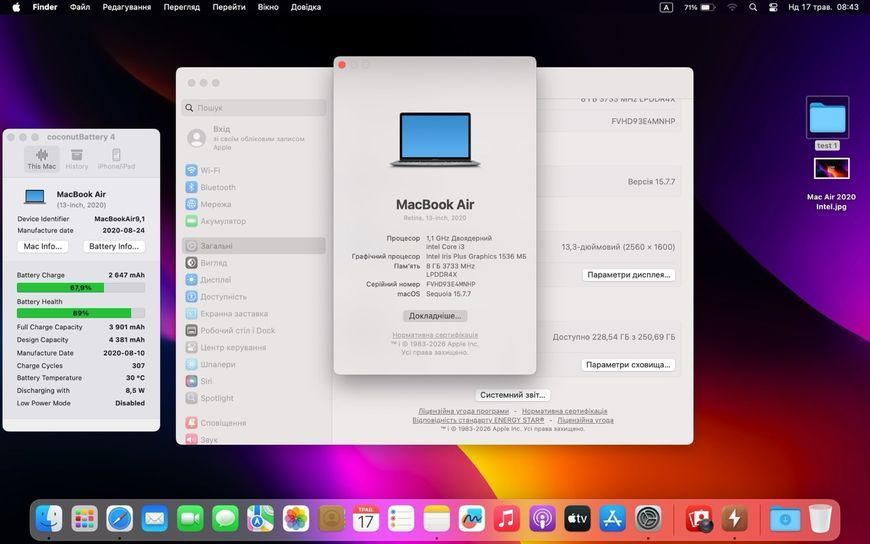Image resolution: width=870 pixels, height=544 pixels.
Task: Open Downloads folder in the Dock
Action: click(785, 519)
